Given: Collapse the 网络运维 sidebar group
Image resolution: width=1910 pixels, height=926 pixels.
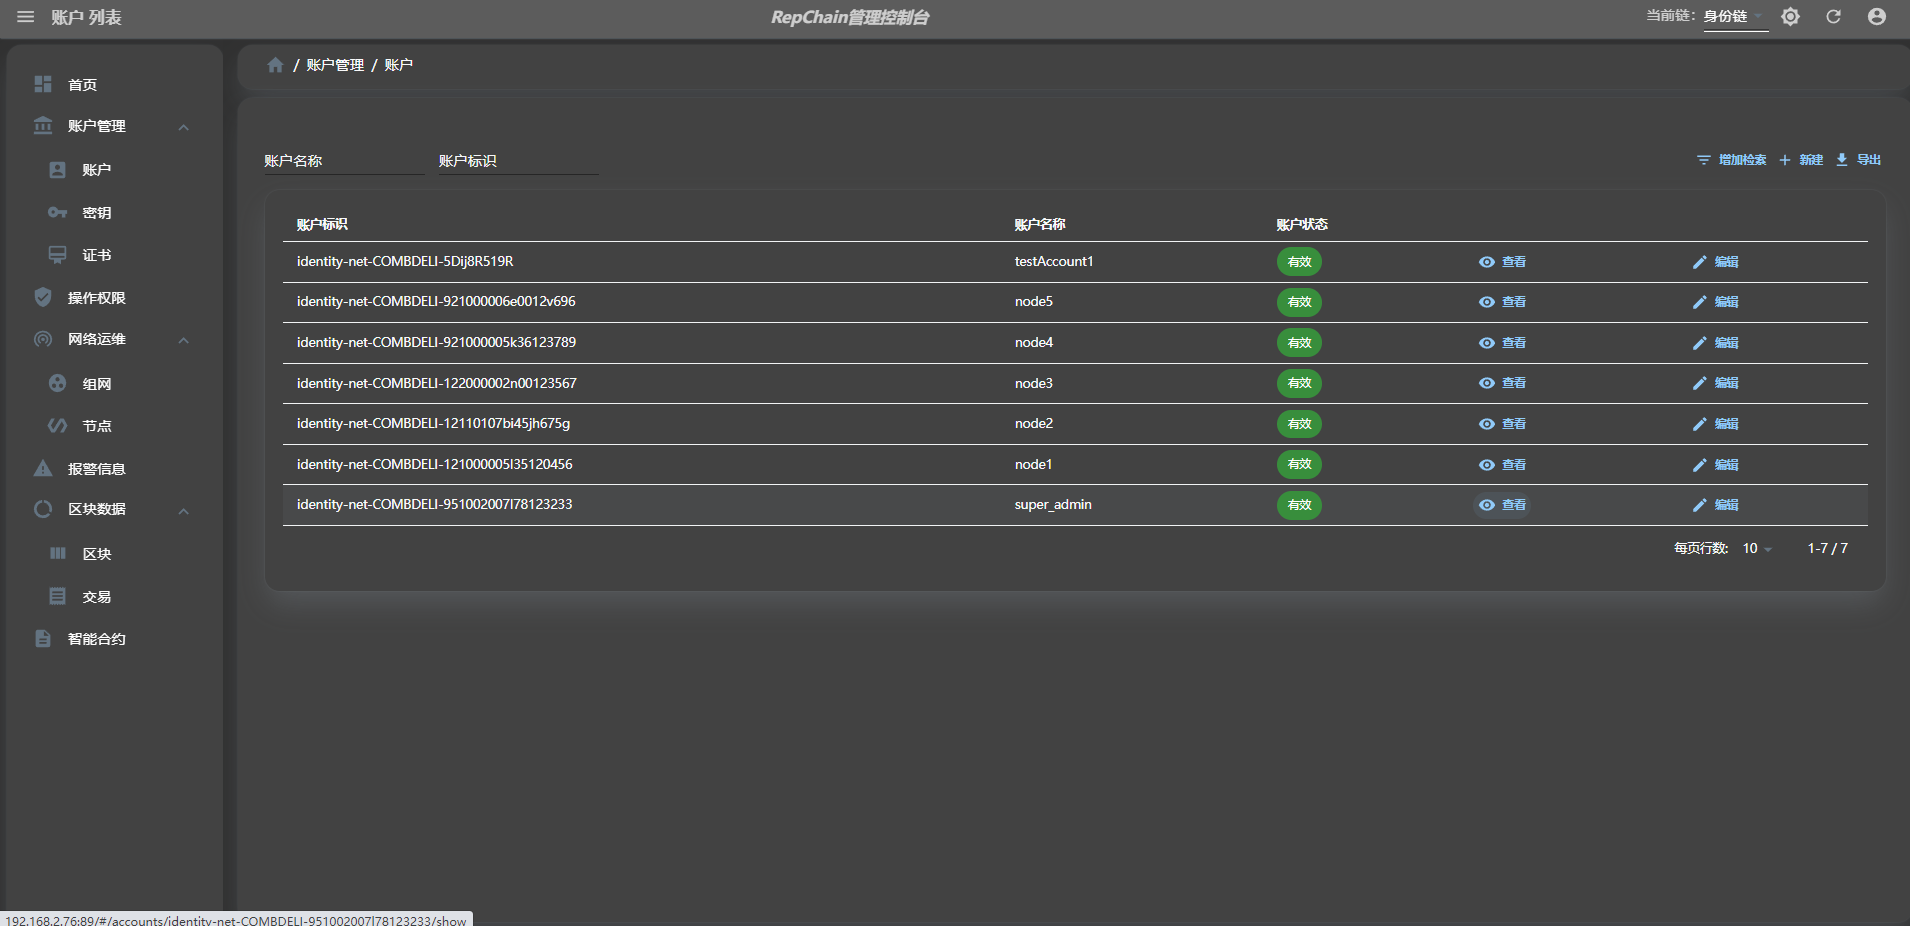Looking at the screenshot, I should 114,339.
